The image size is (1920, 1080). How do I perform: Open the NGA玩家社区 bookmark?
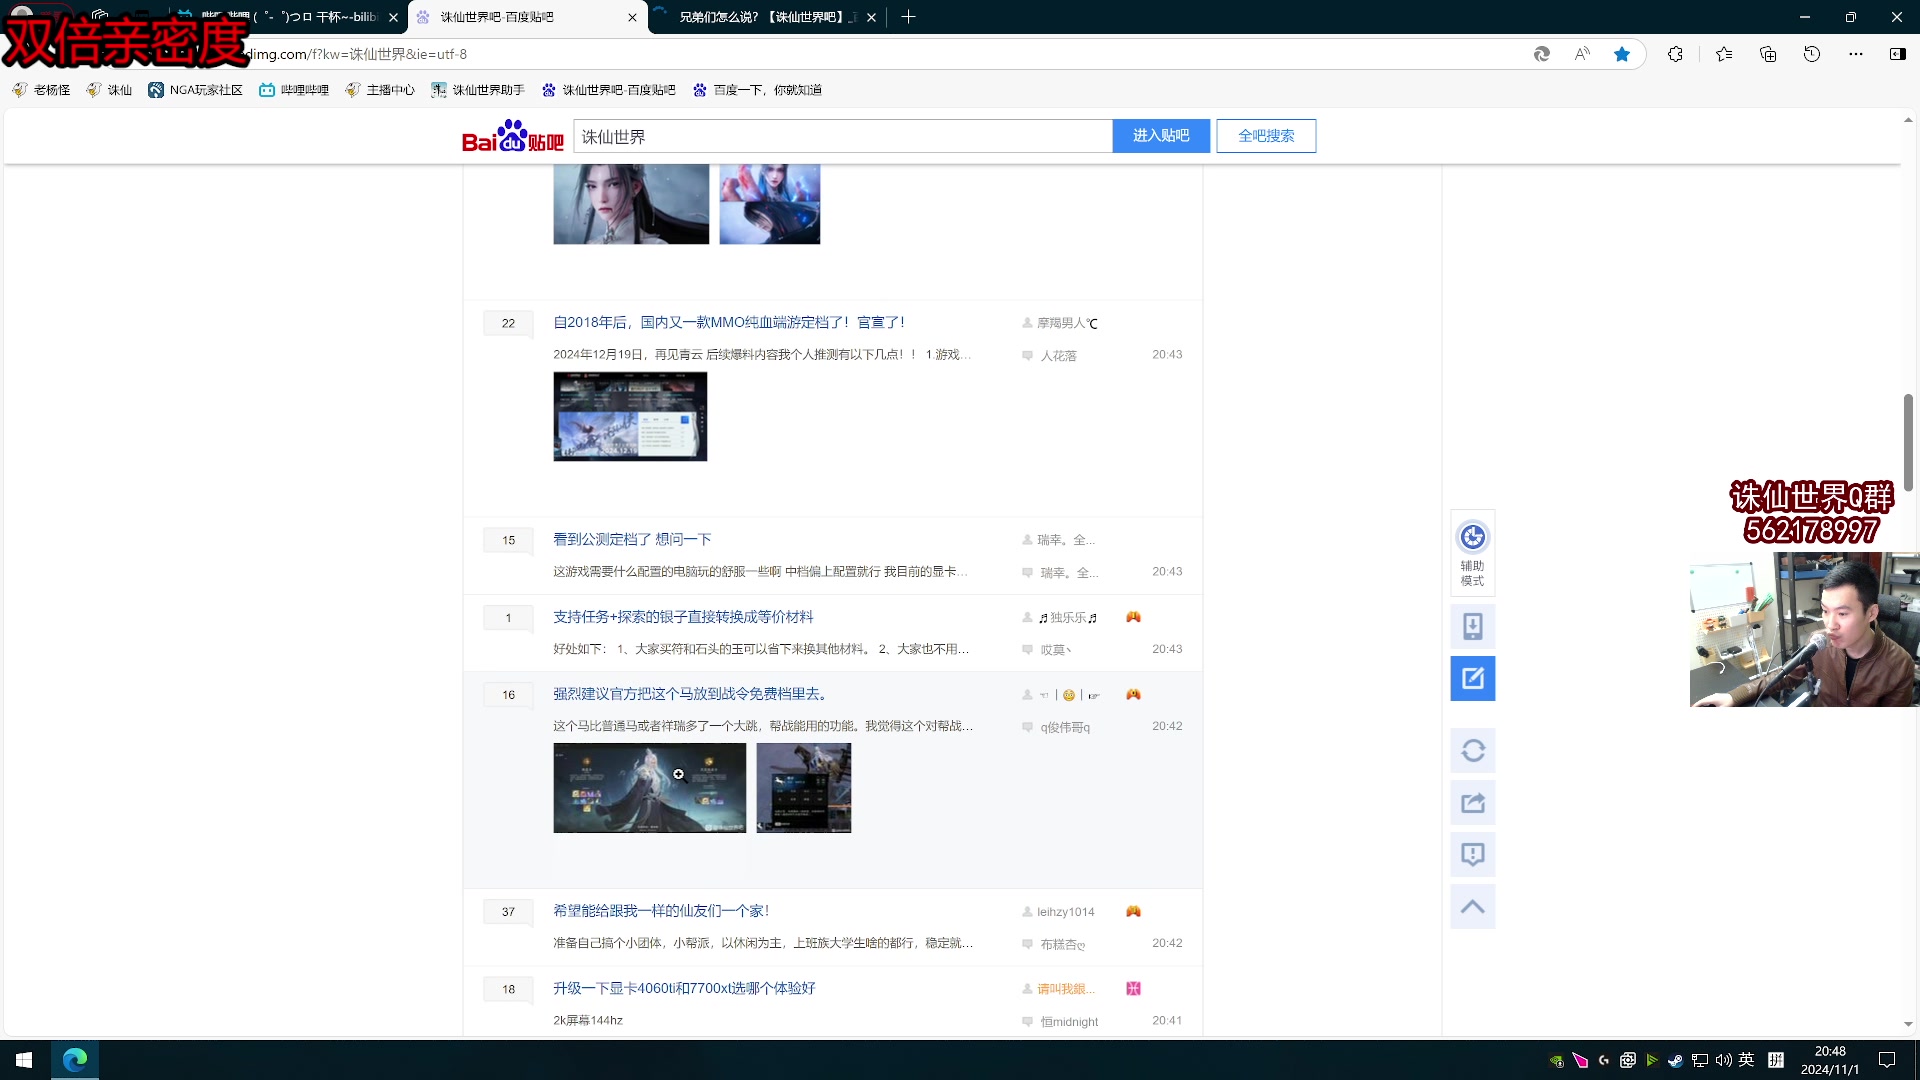[x=195, y=90]
